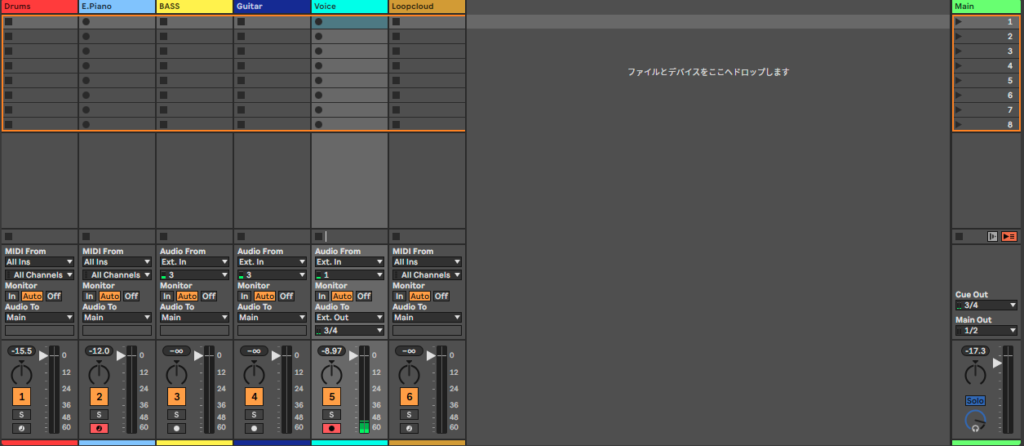Arm the BASS track for recording

pyautogui.click(x=176, y=427)
